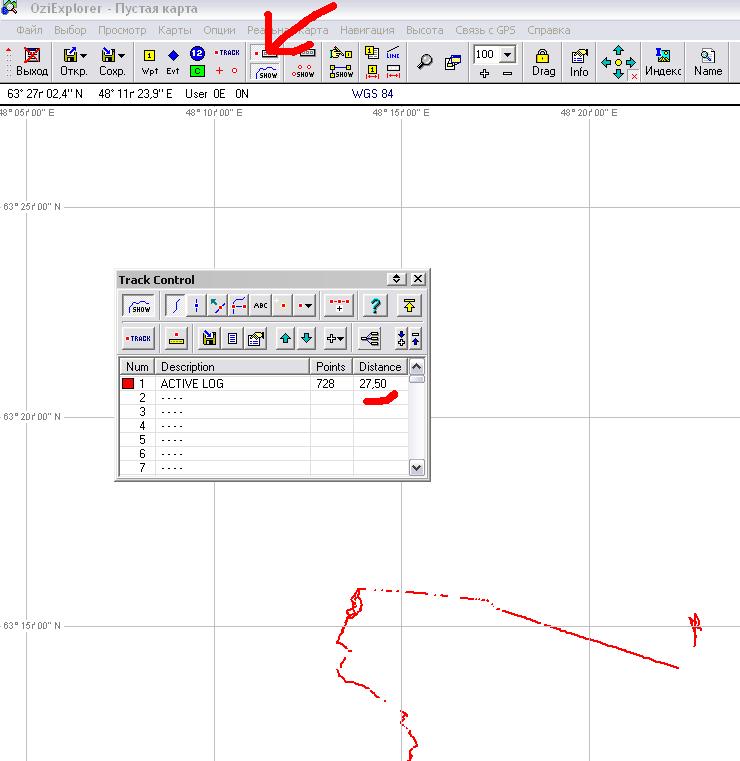Open the zoom percentage combo box
The height and width of the screenshot is (761, 740).
pyautogui.click(x=507, y=54)
